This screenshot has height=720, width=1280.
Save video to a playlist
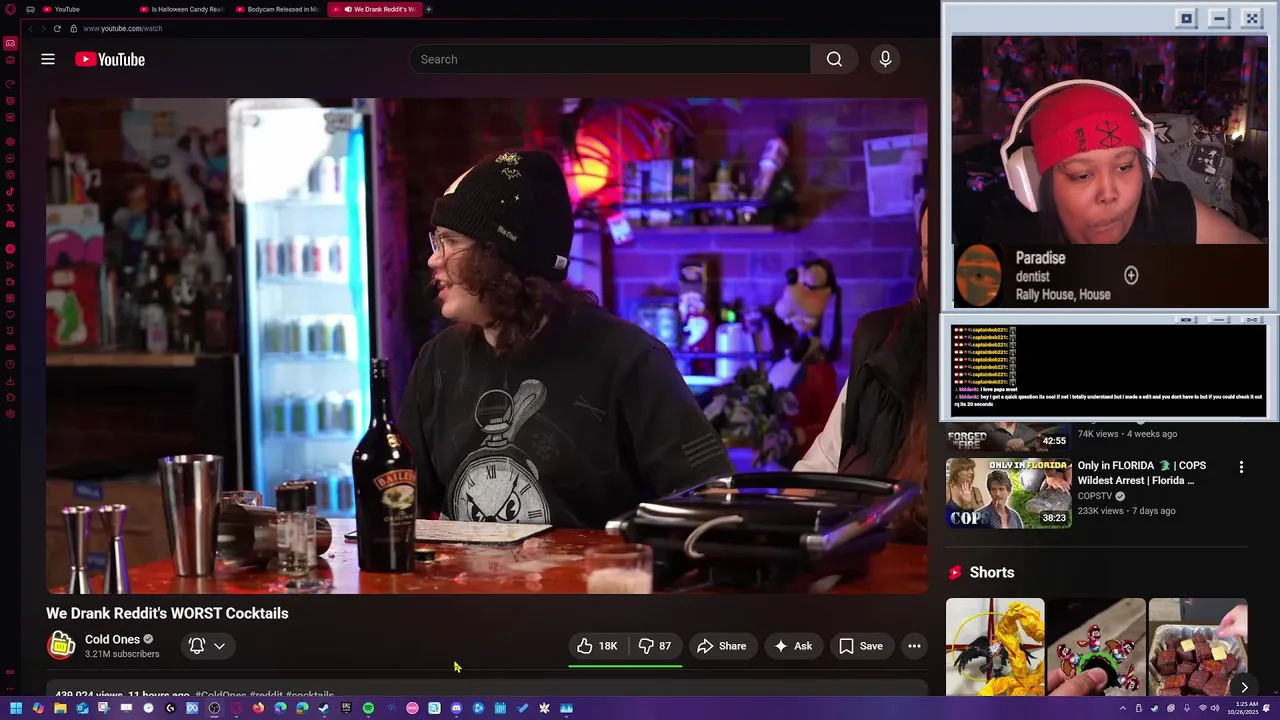click(861, 646)
